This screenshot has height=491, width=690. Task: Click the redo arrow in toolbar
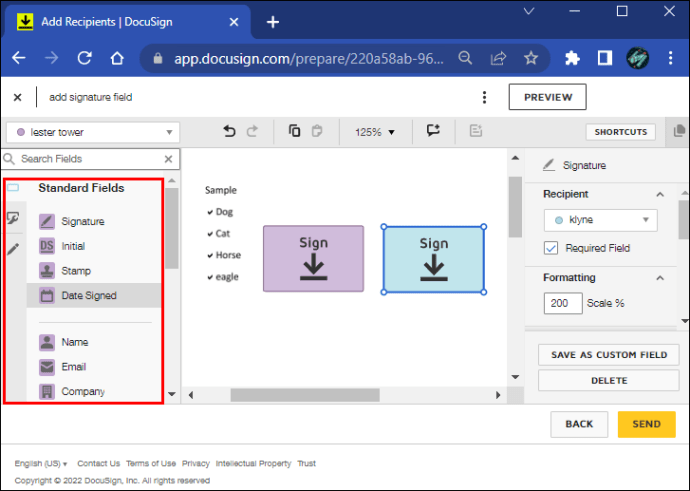(x=253, y=131)
